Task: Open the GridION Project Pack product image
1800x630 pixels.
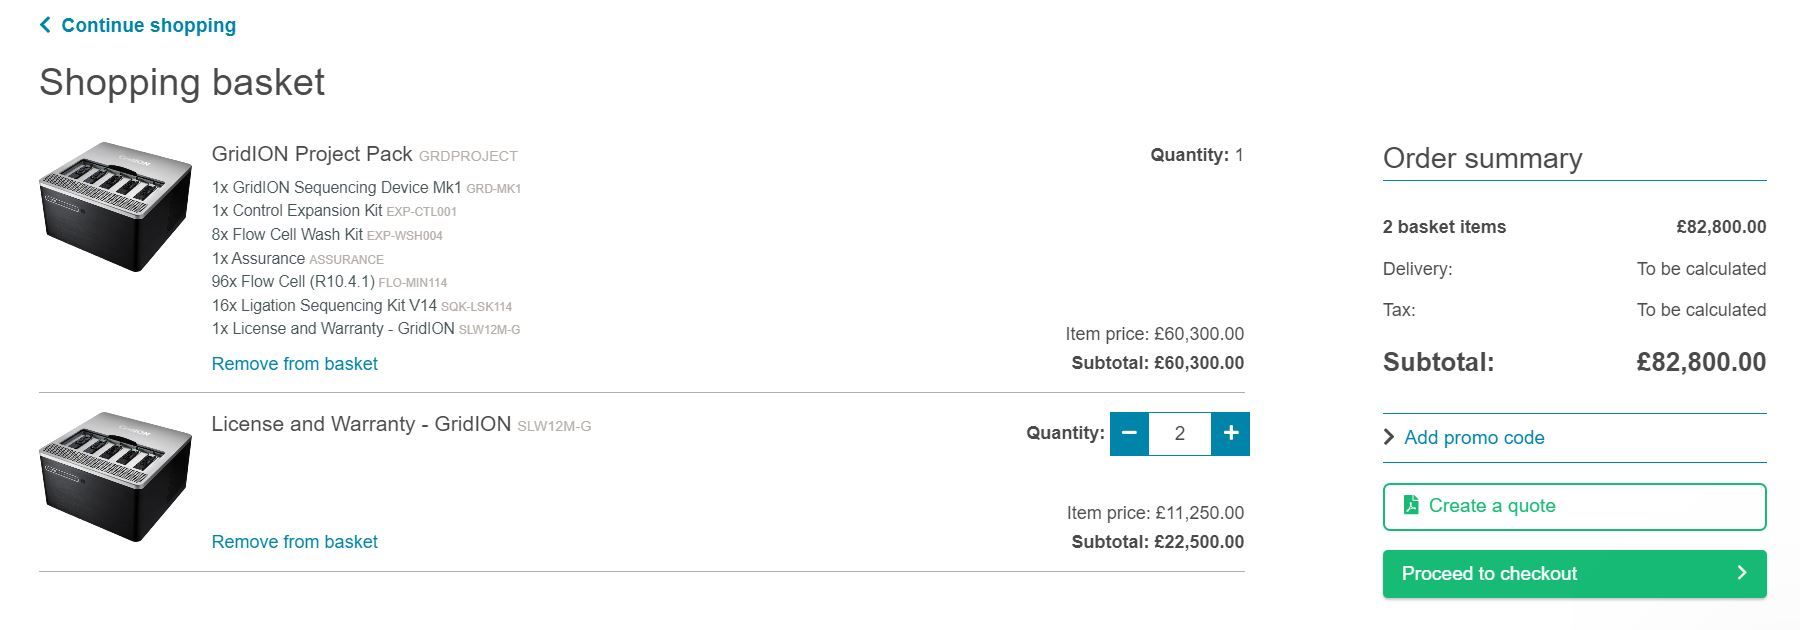Action: tap(115, 206)
